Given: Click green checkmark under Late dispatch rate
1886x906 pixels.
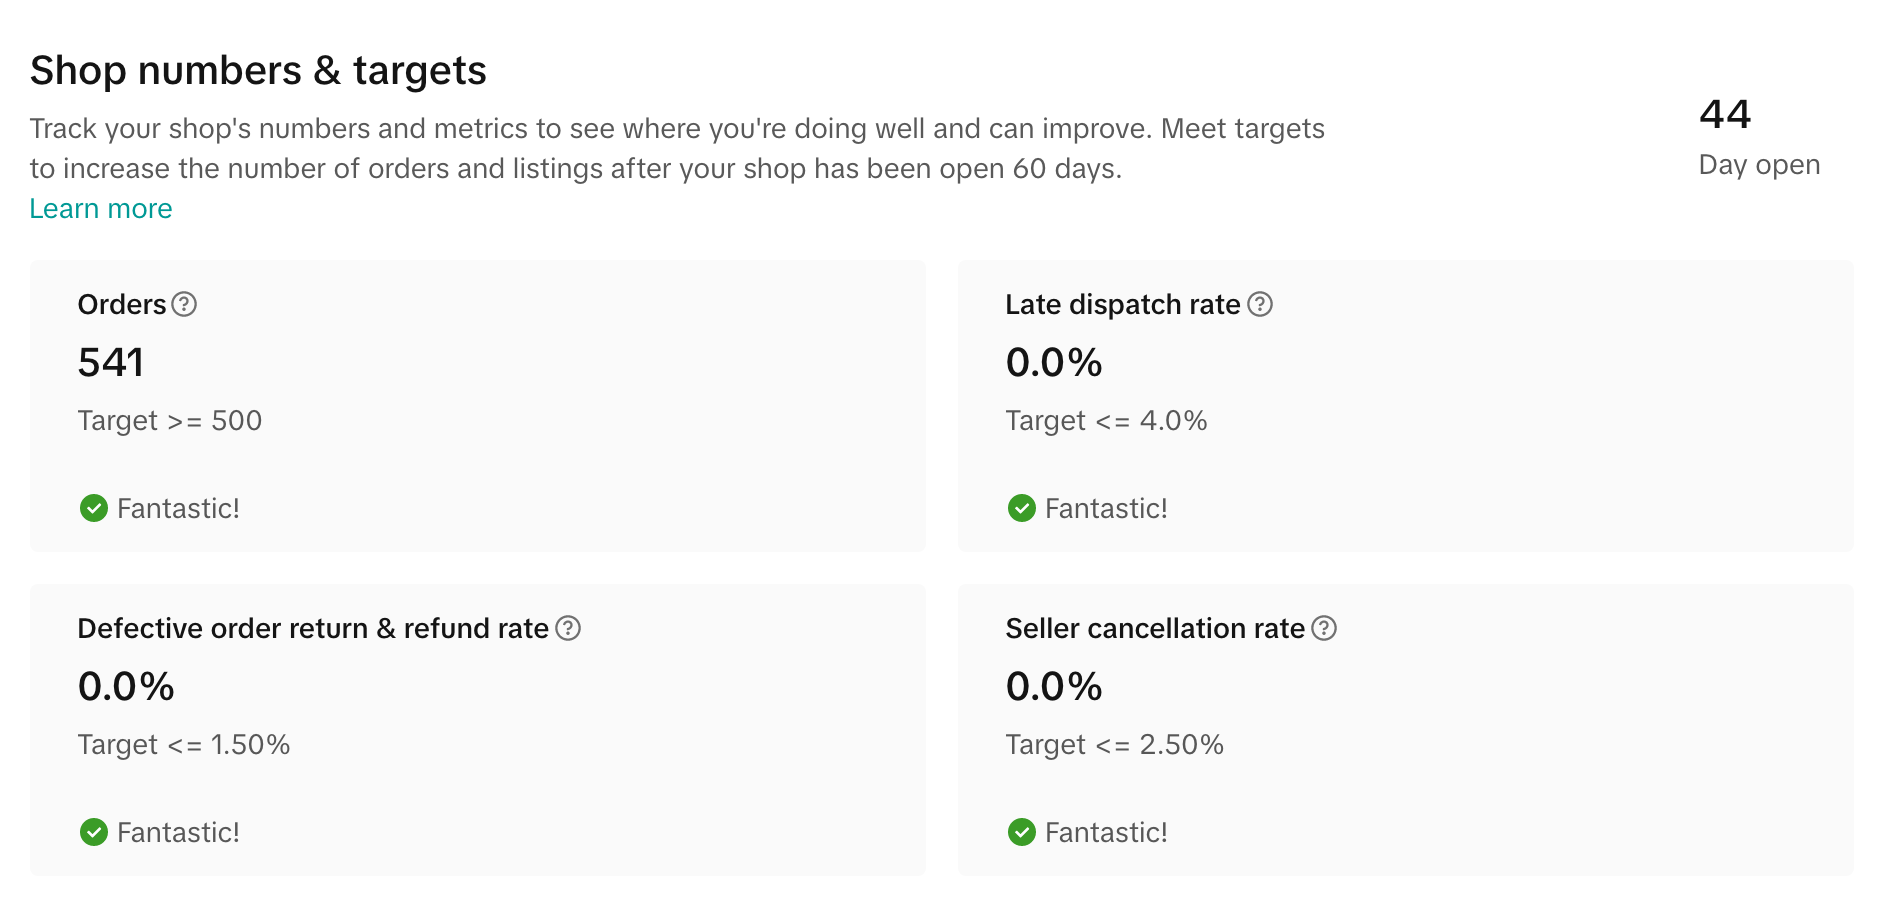Looking at the screenshot, I should click(1022, 508).
